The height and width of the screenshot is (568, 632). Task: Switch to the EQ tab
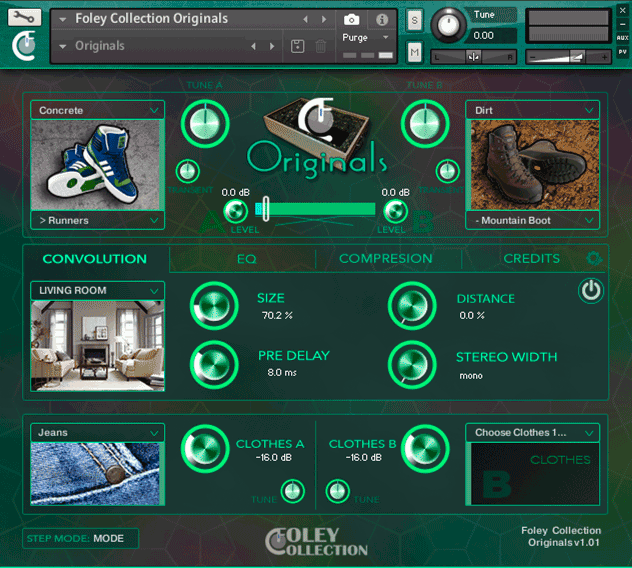pyautogui.click(x=246, y=258)
